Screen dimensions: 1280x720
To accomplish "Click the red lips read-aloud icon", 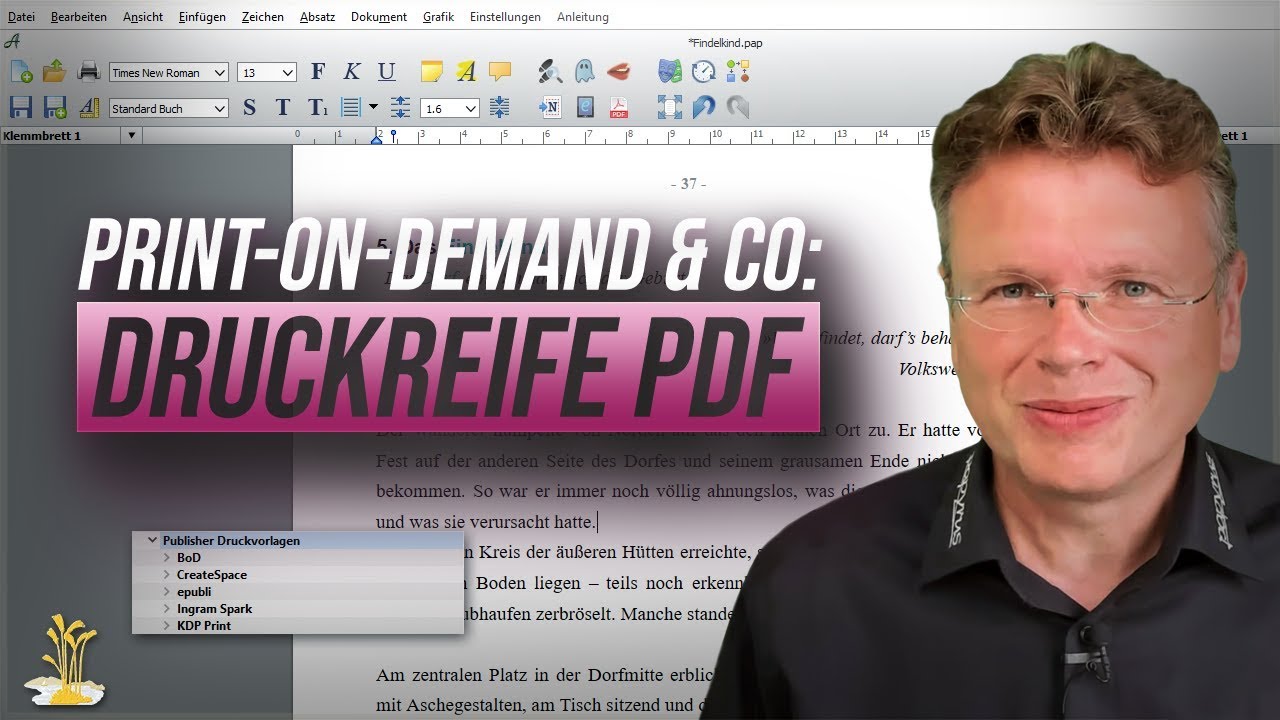I will coord(619,72).
